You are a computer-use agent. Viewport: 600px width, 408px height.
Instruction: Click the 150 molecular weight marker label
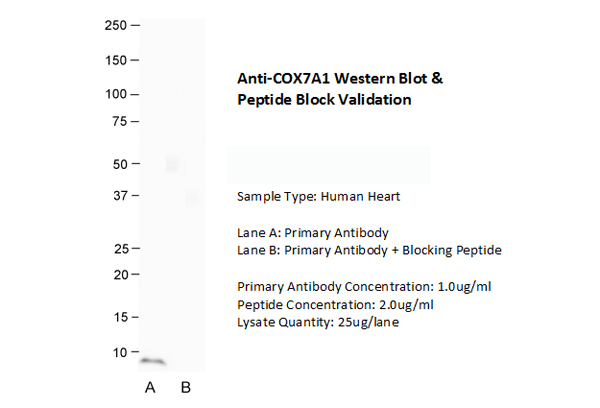(116, 60)
